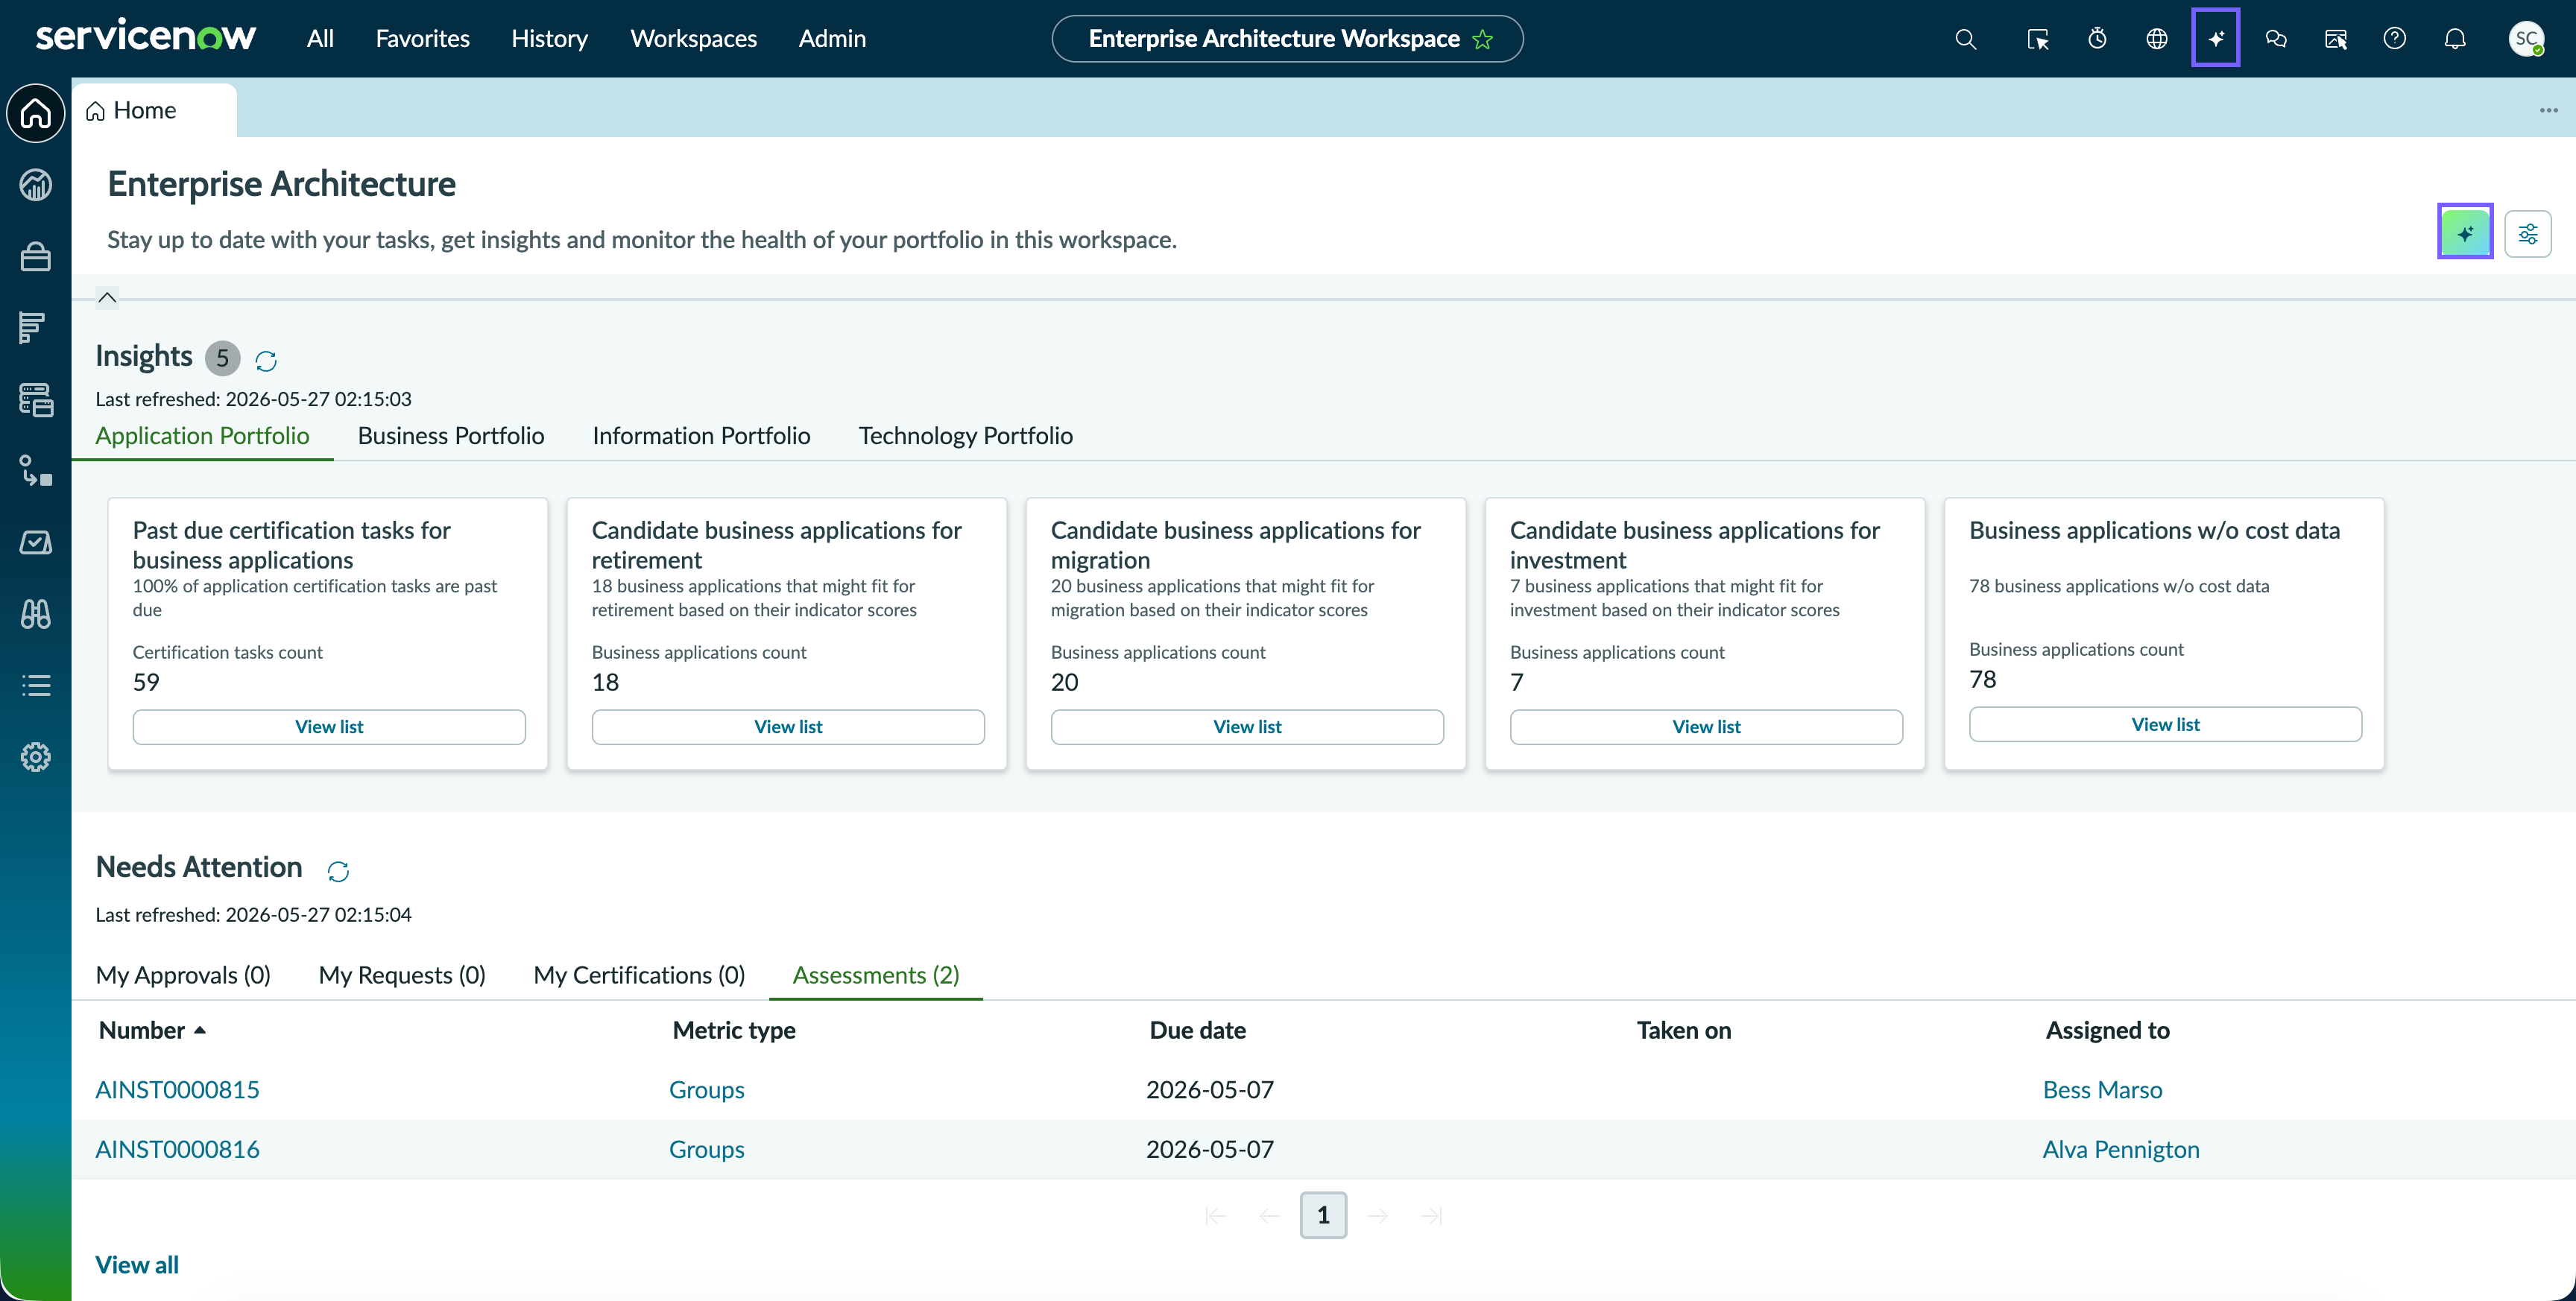Image resolution: width=2576 pixels, height=1301 pixels.
Task: Open the Favorites menu
Action: tap(422, 39)
